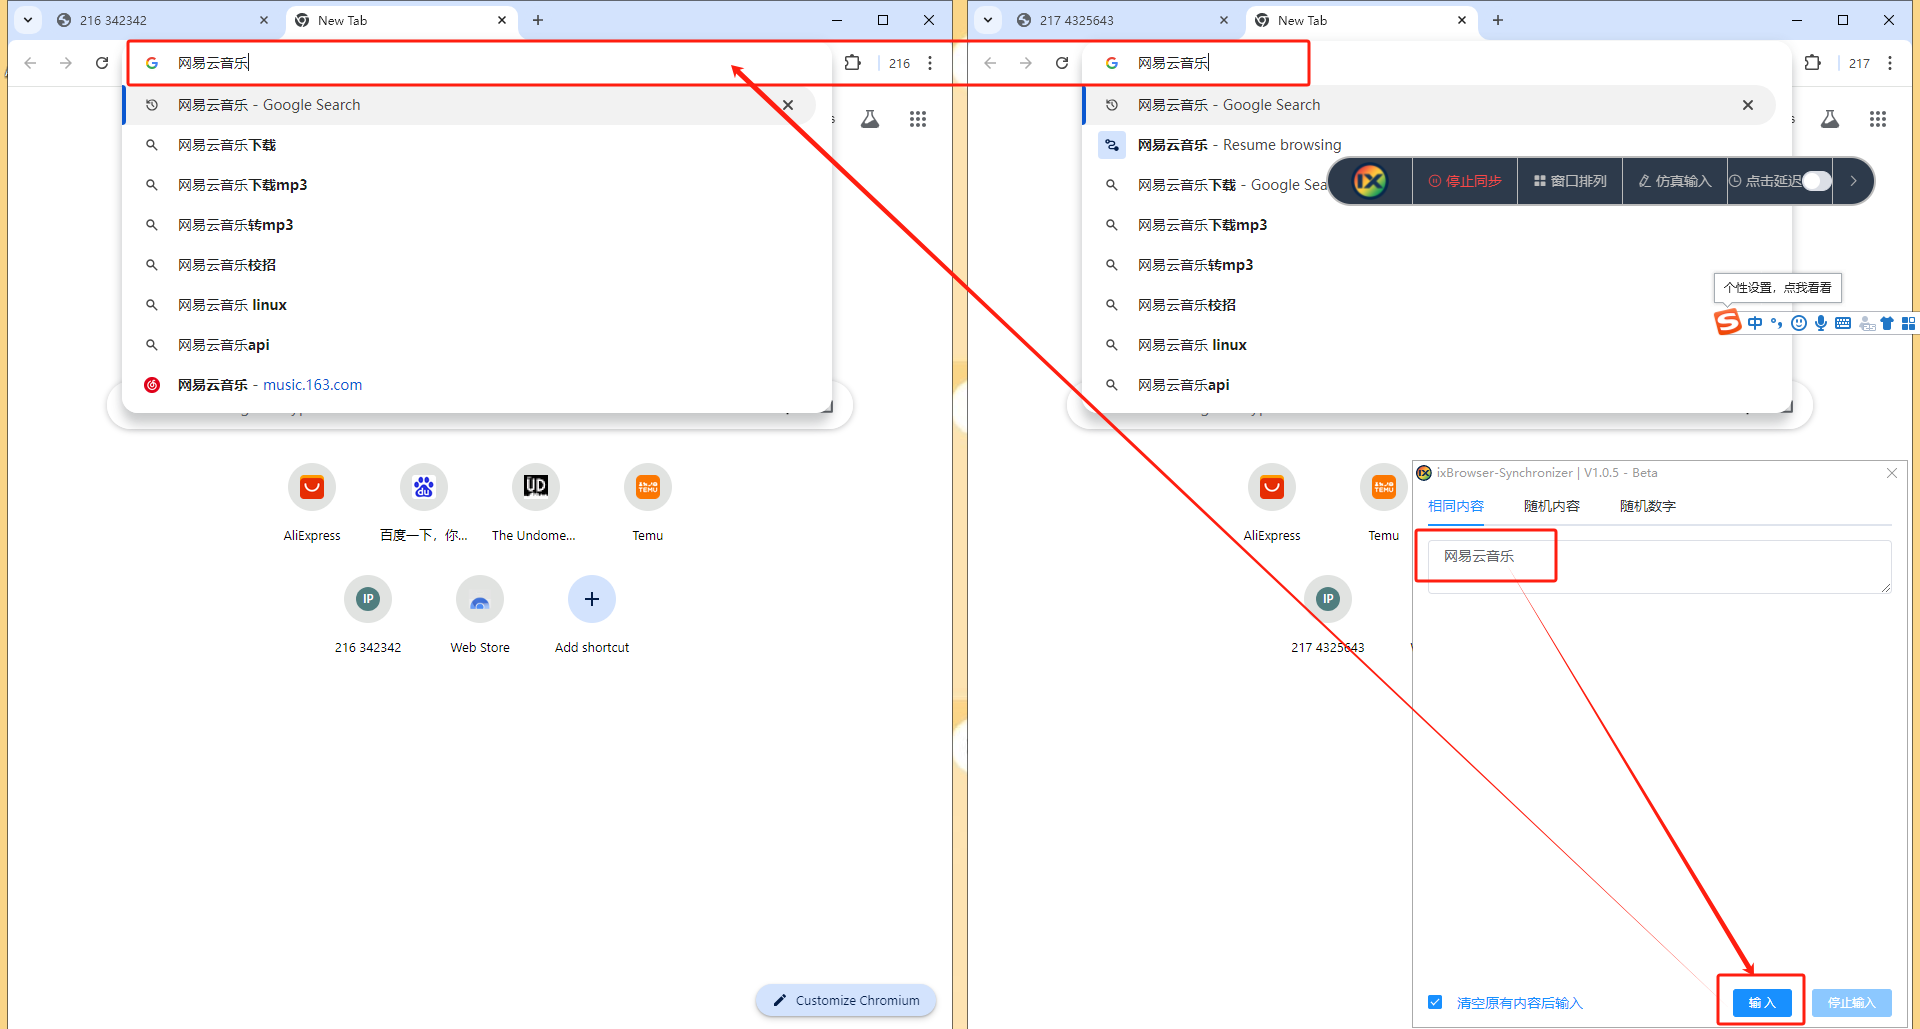Expand floating toolbar with right chevron
The image size is (1920, 1029).
point(1853,181)
